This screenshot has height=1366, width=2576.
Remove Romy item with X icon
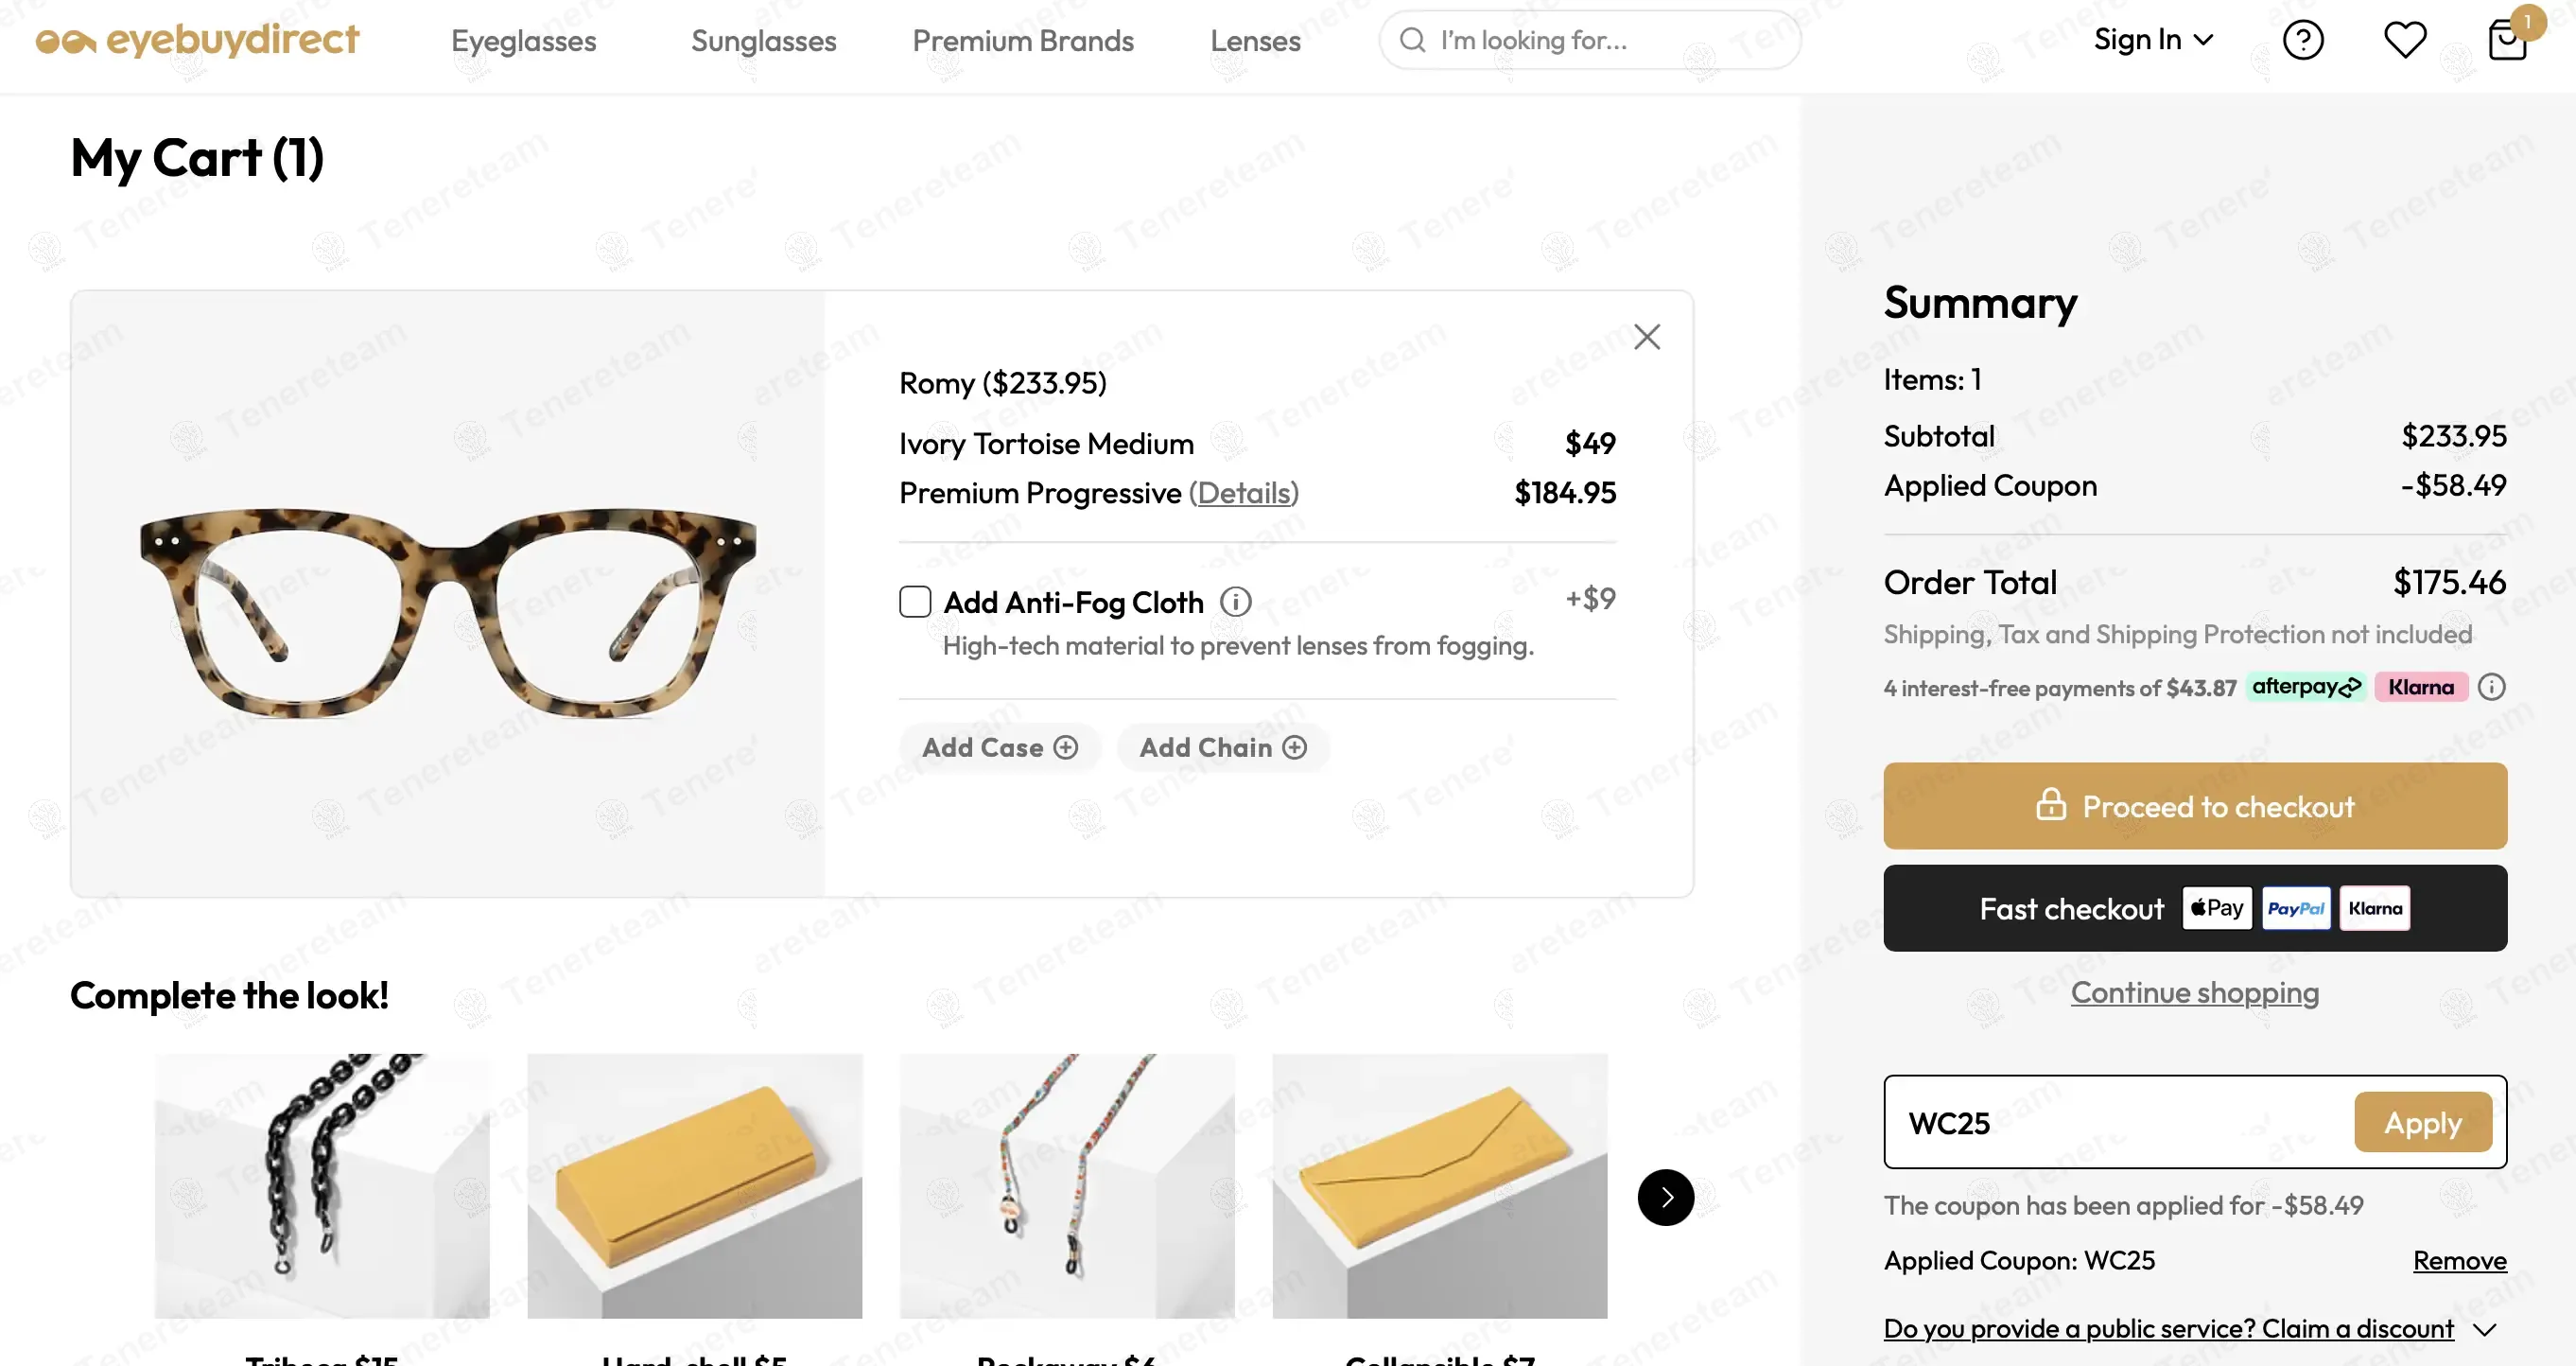tap(1646, 337)
